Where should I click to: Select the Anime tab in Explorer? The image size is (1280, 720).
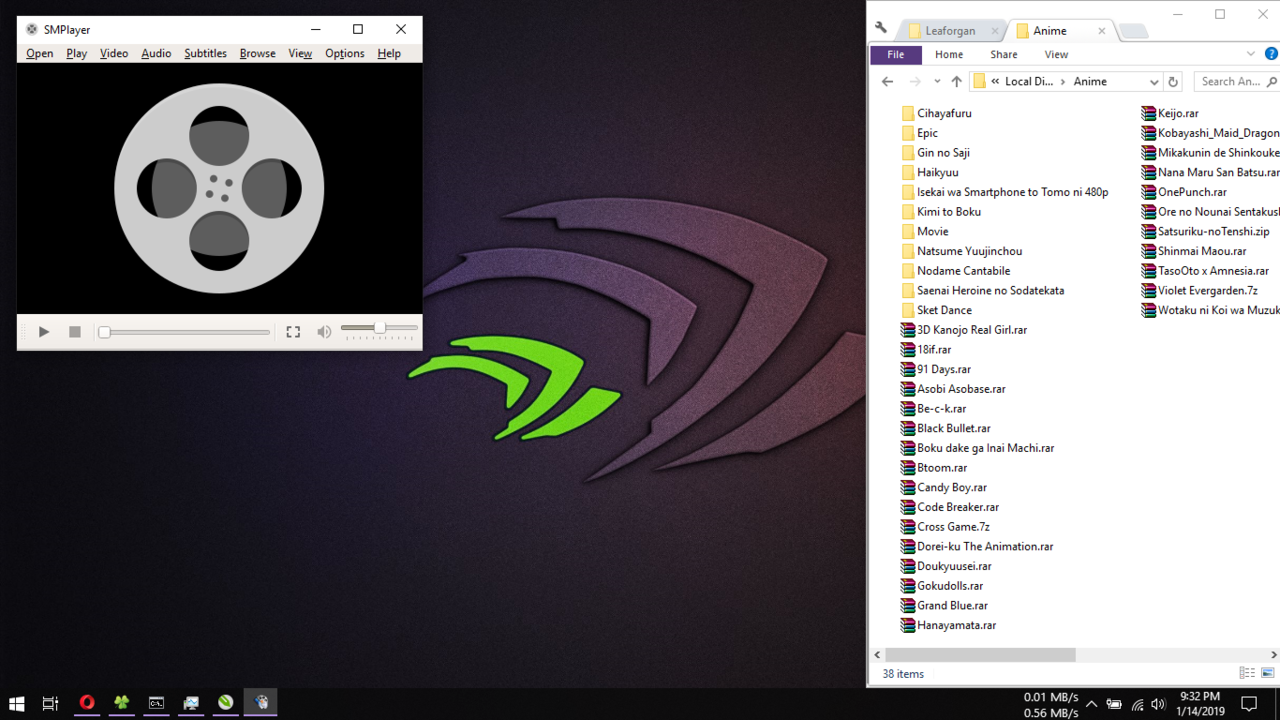(1050, 31)
